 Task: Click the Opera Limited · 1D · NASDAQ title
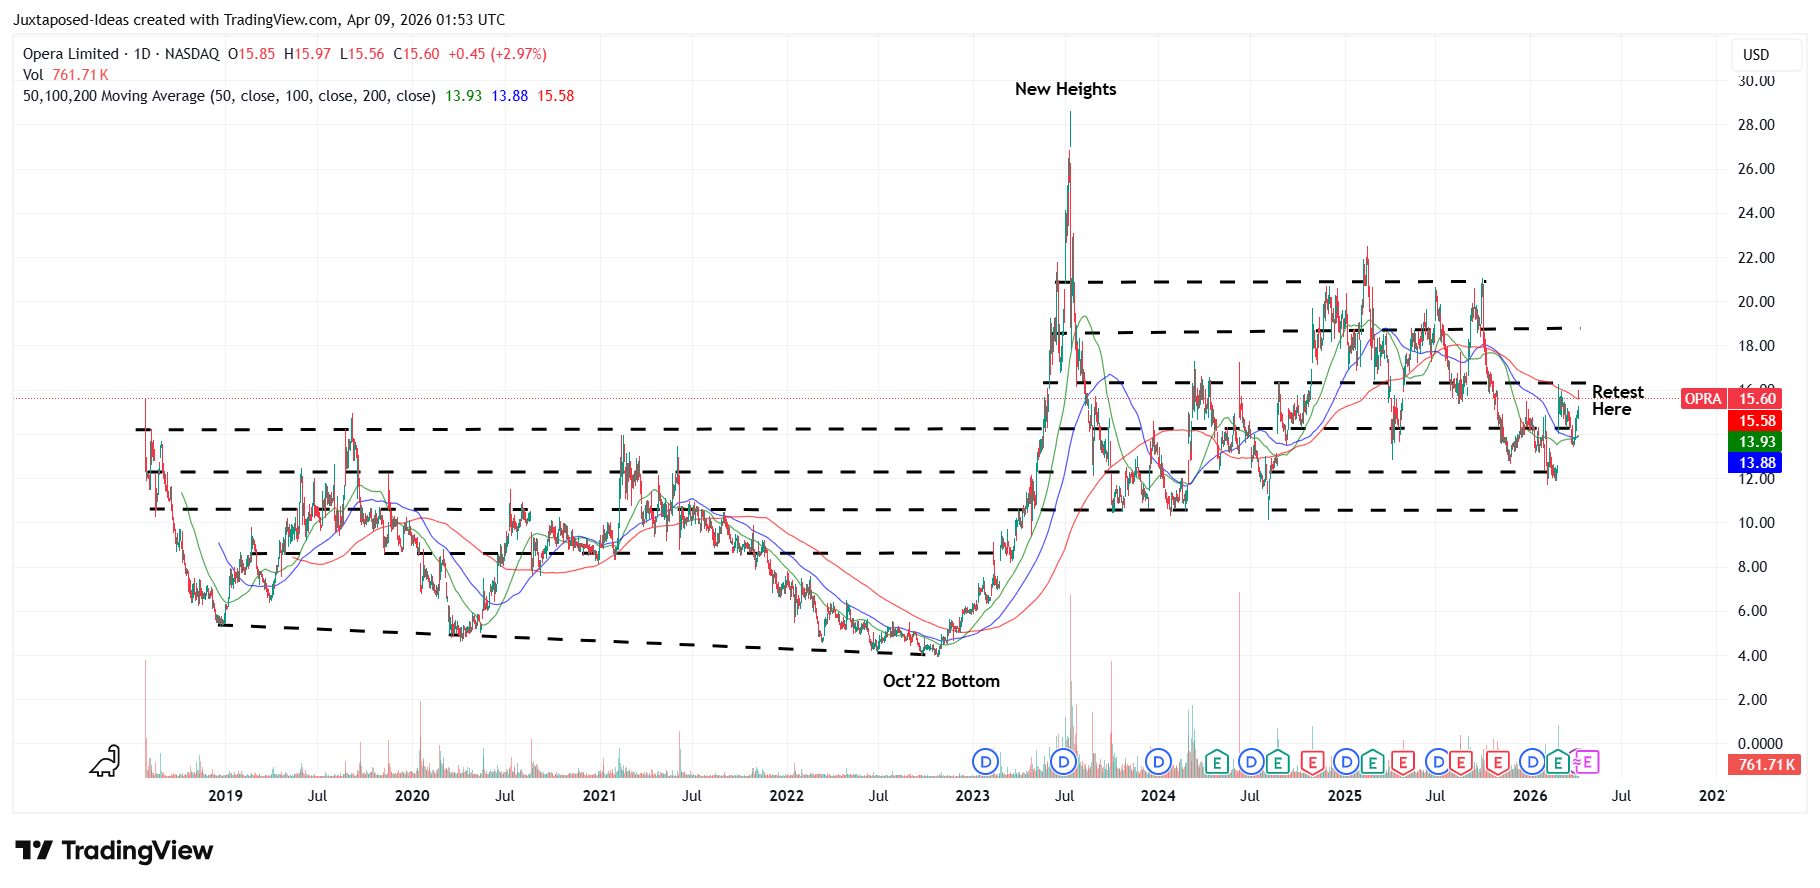(121, 54)
